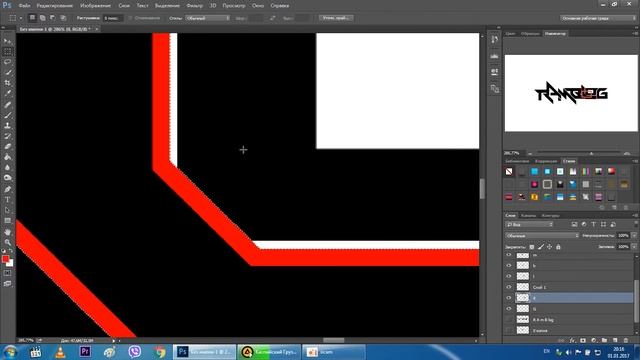
Task: Open the new adjustment layer menu icon
Action: tap(593, 340)
